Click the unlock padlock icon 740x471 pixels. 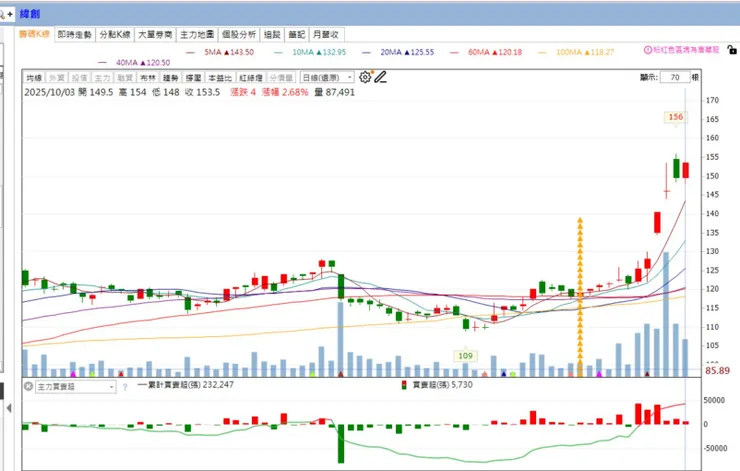pos(732,50)
